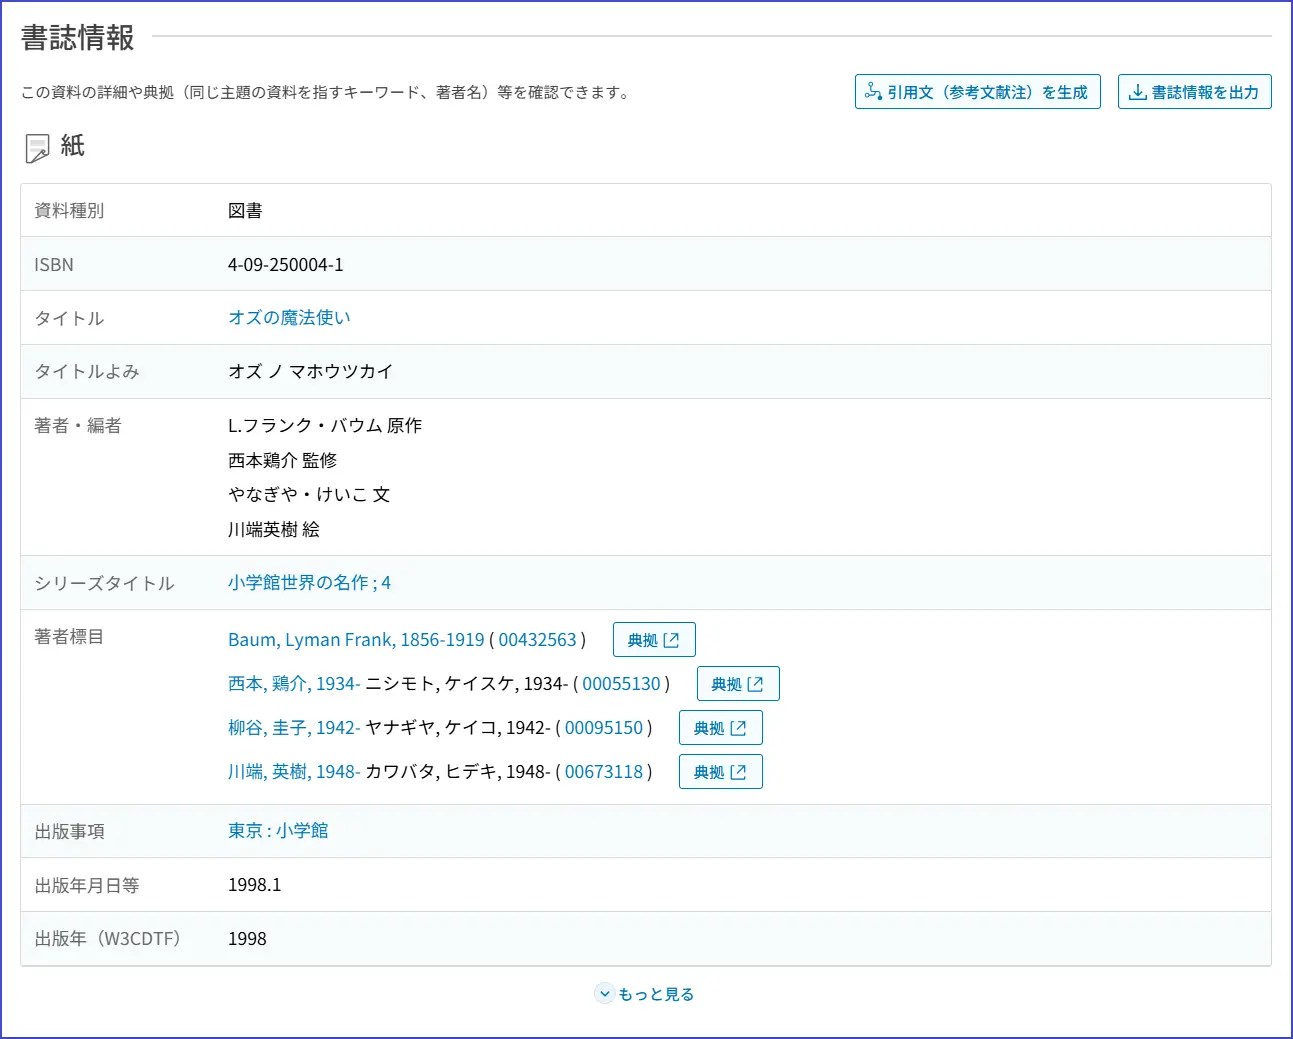1293x1039 pixels.
Task: Open authority ID 00095150 link
Action: [603, 728]
